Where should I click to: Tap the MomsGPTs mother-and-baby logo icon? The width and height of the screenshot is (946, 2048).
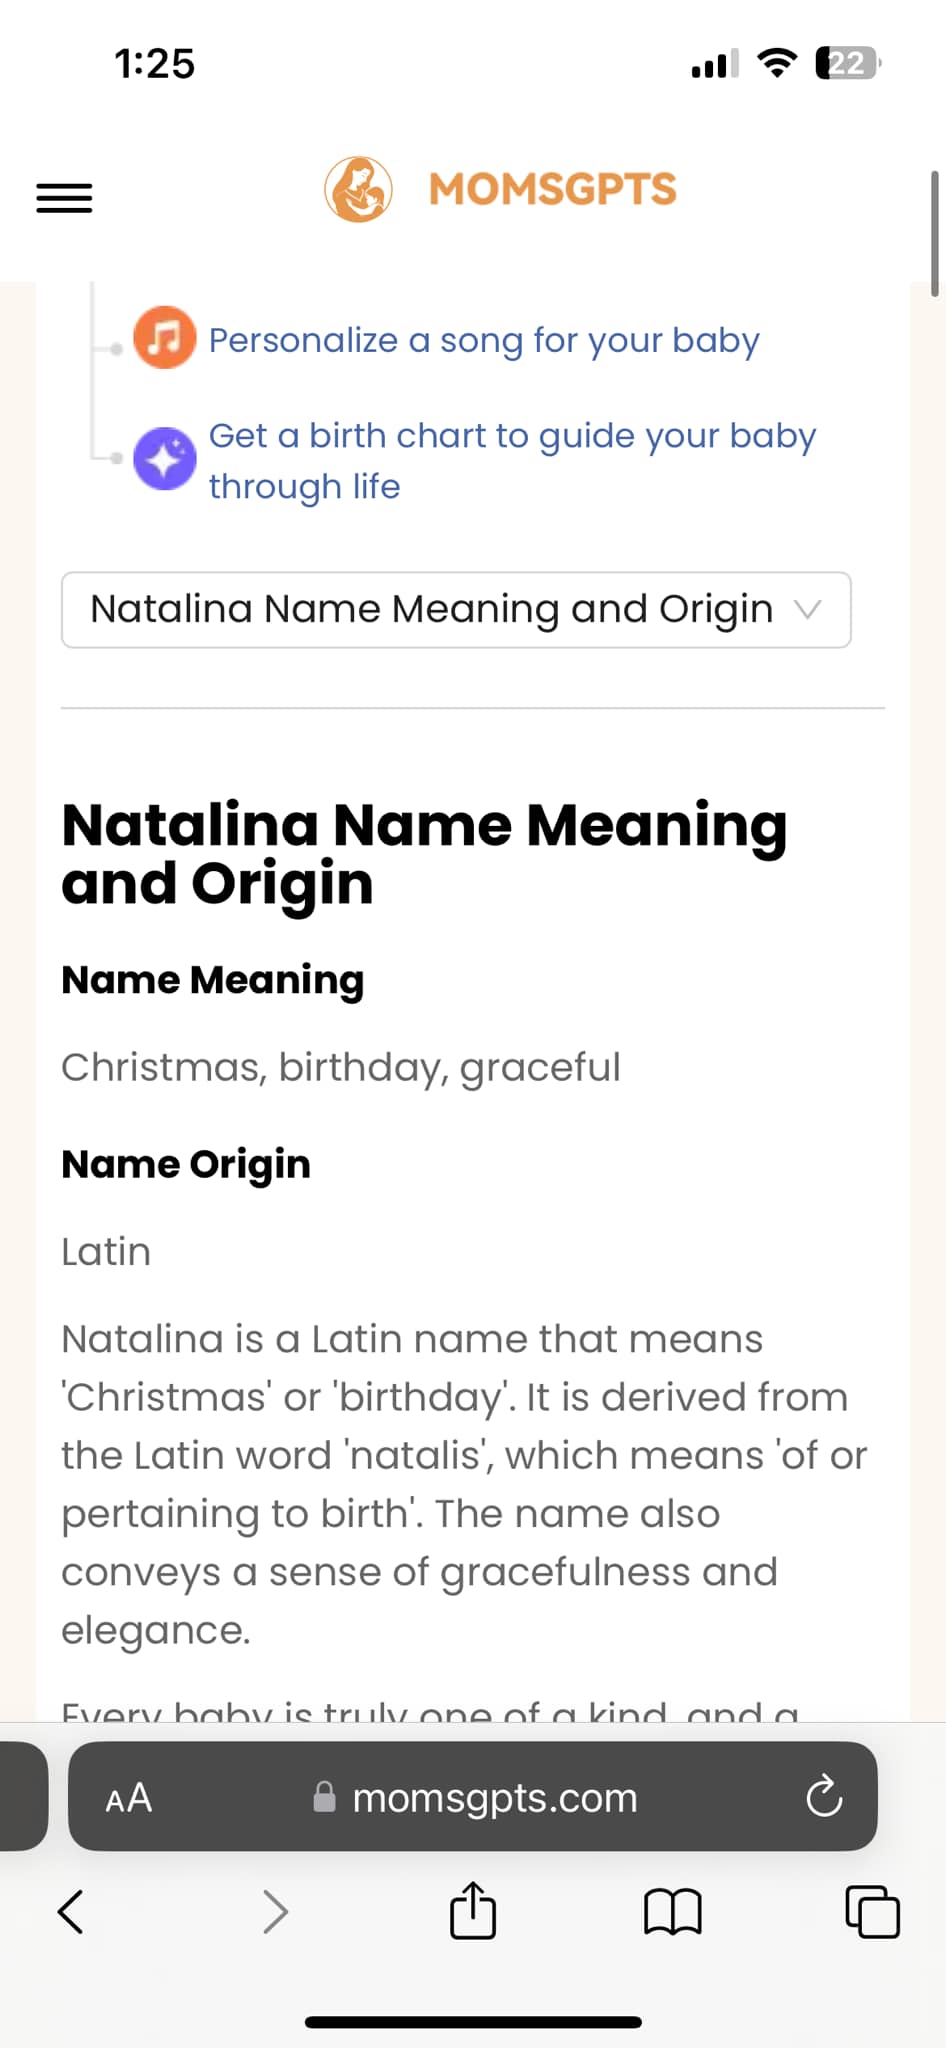pos(358,189)
